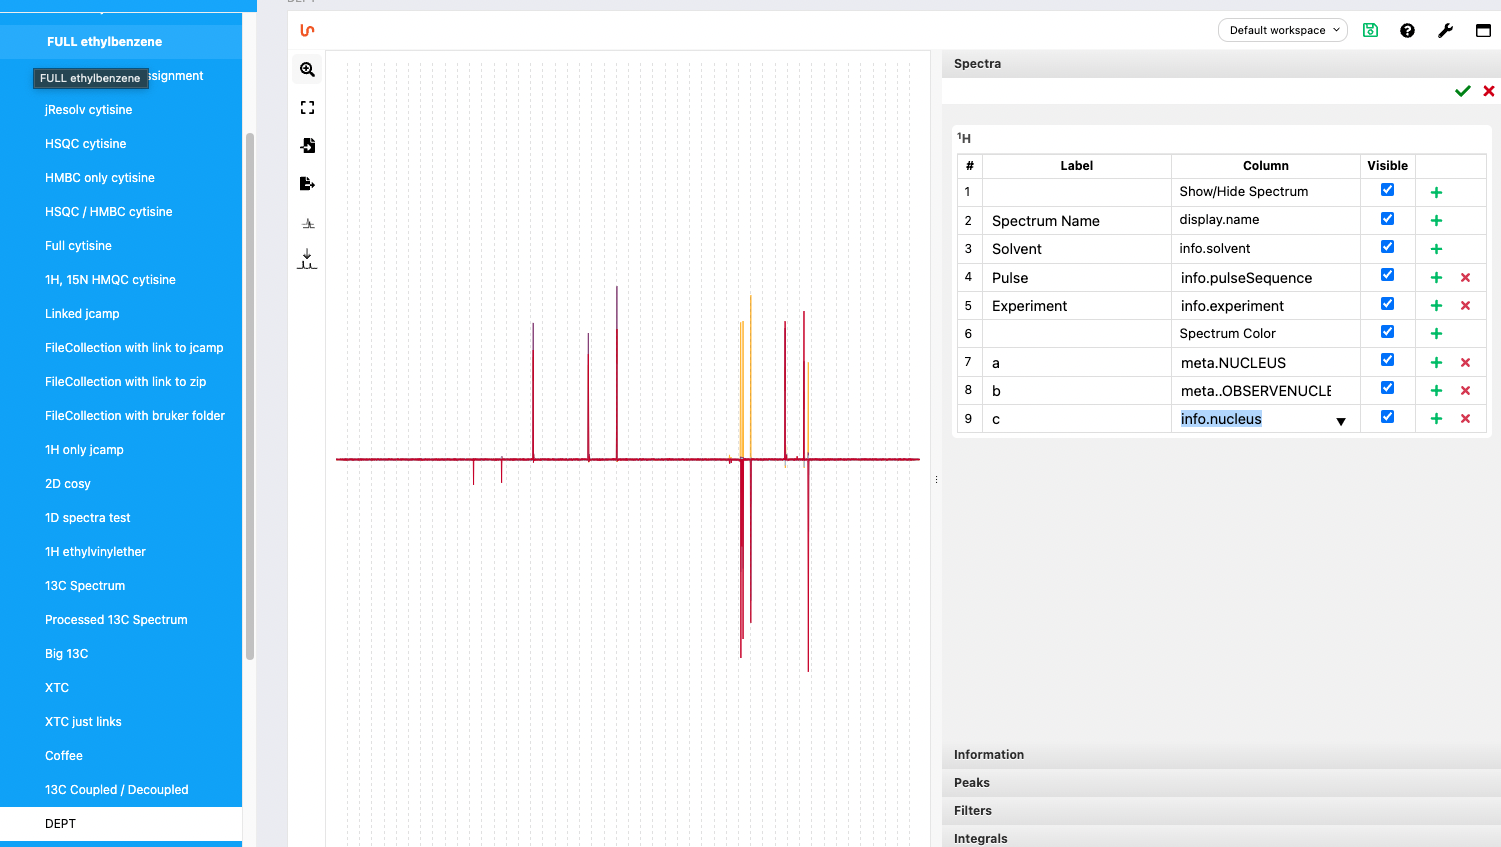This screenshot has width=1501, height=847.
Task: Expand the Integrals panel
Action: click(1221, 838)
